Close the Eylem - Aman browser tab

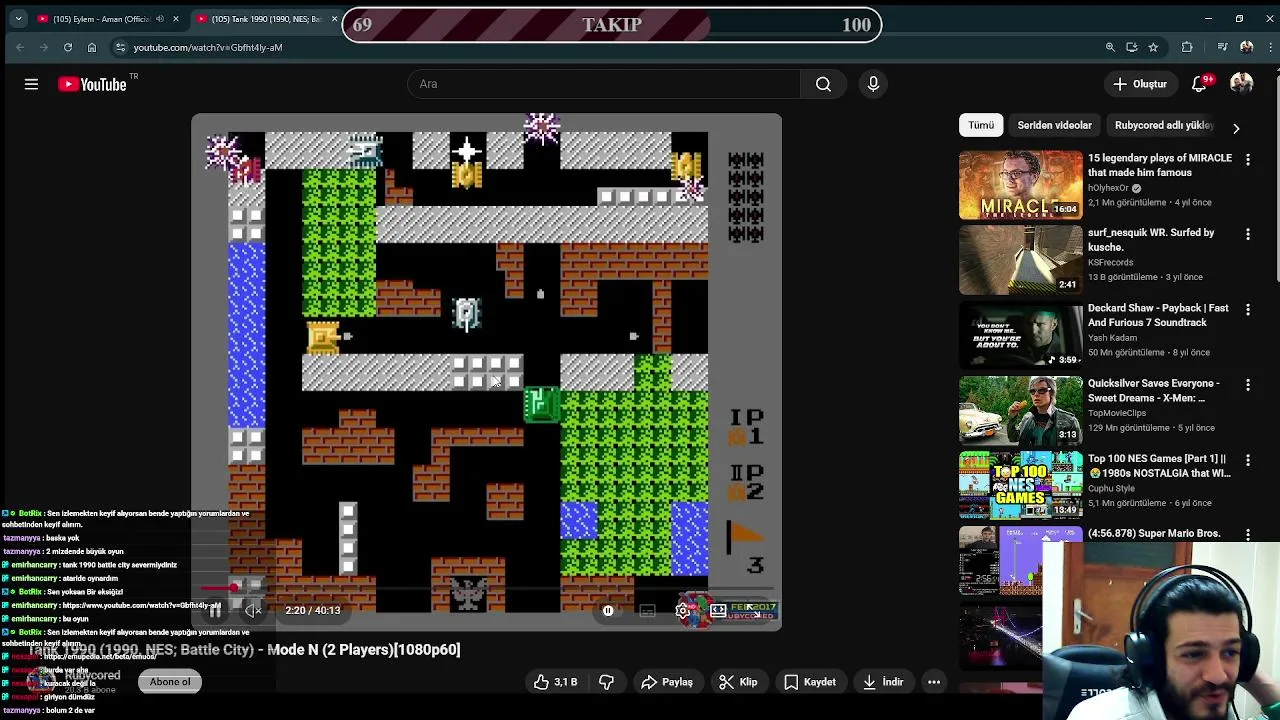[x=176, y=19]
